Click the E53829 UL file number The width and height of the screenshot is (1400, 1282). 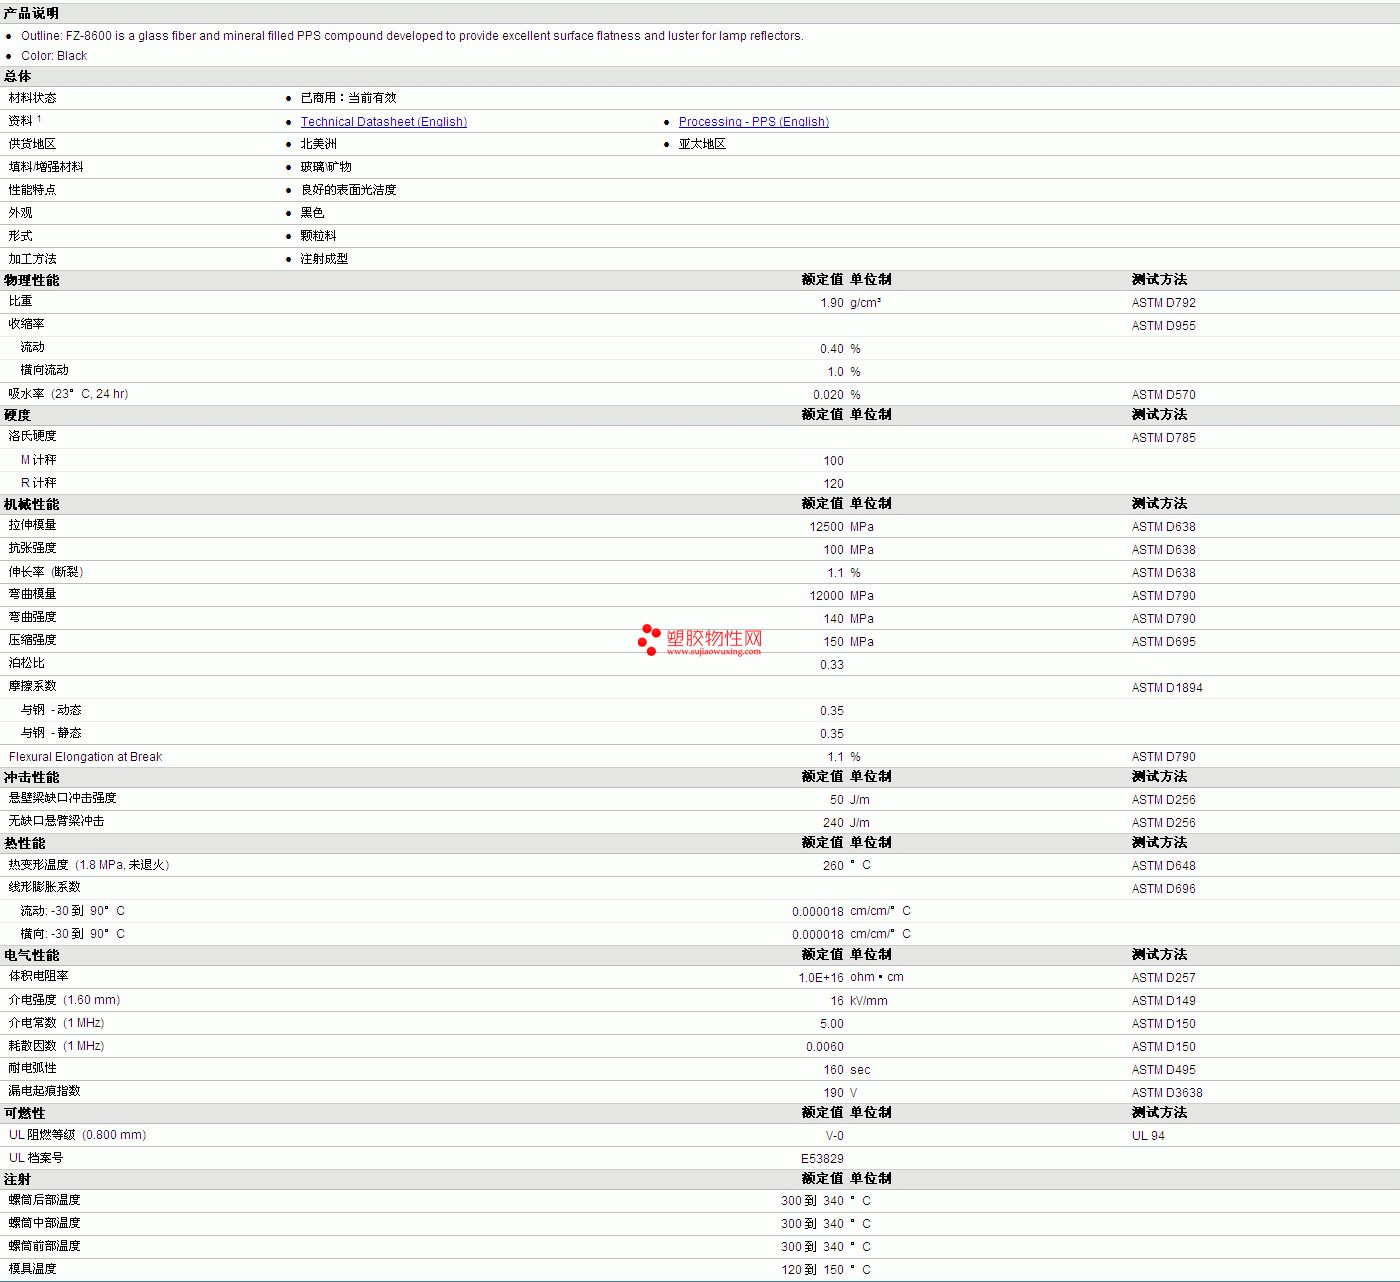coord(821,1159)
